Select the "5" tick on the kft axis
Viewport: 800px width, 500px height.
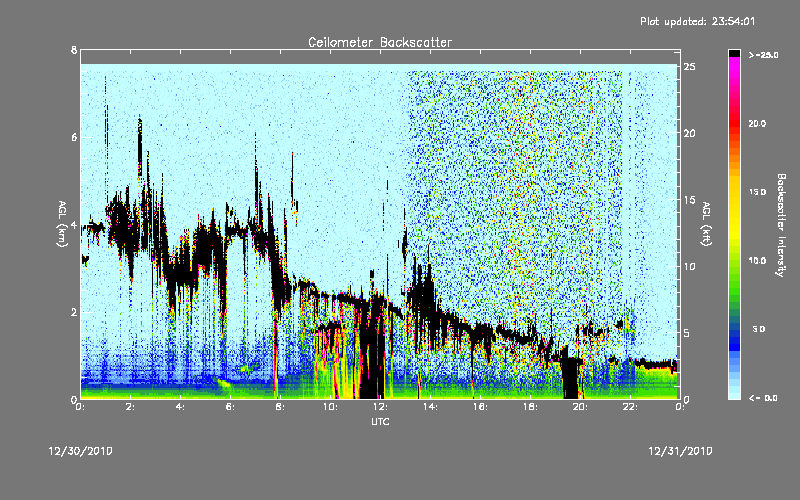tap(687, 333)
